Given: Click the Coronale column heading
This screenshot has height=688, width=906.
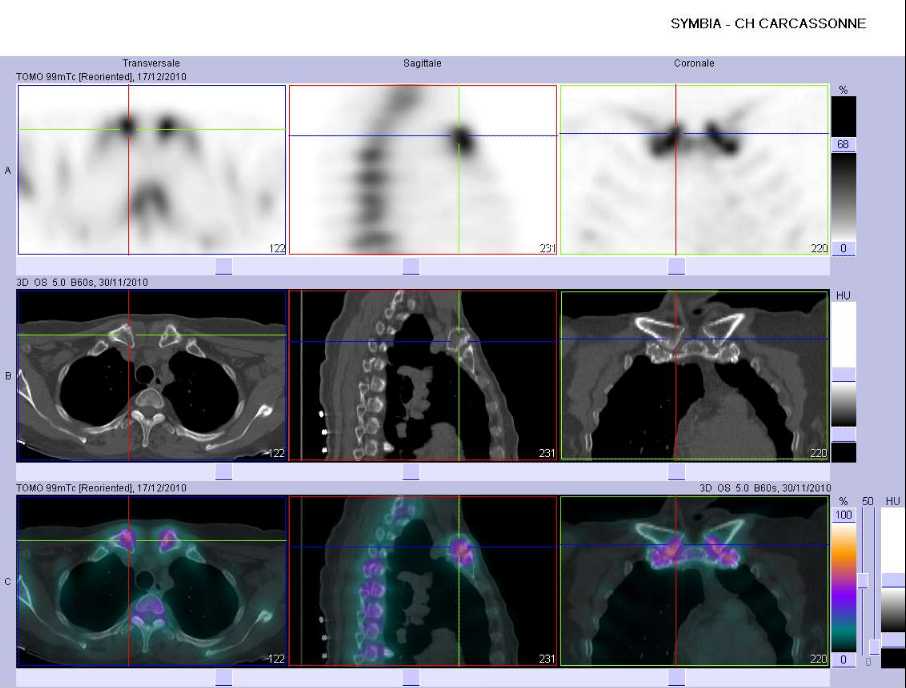Looking at the screenshot, I should [694, 63].
